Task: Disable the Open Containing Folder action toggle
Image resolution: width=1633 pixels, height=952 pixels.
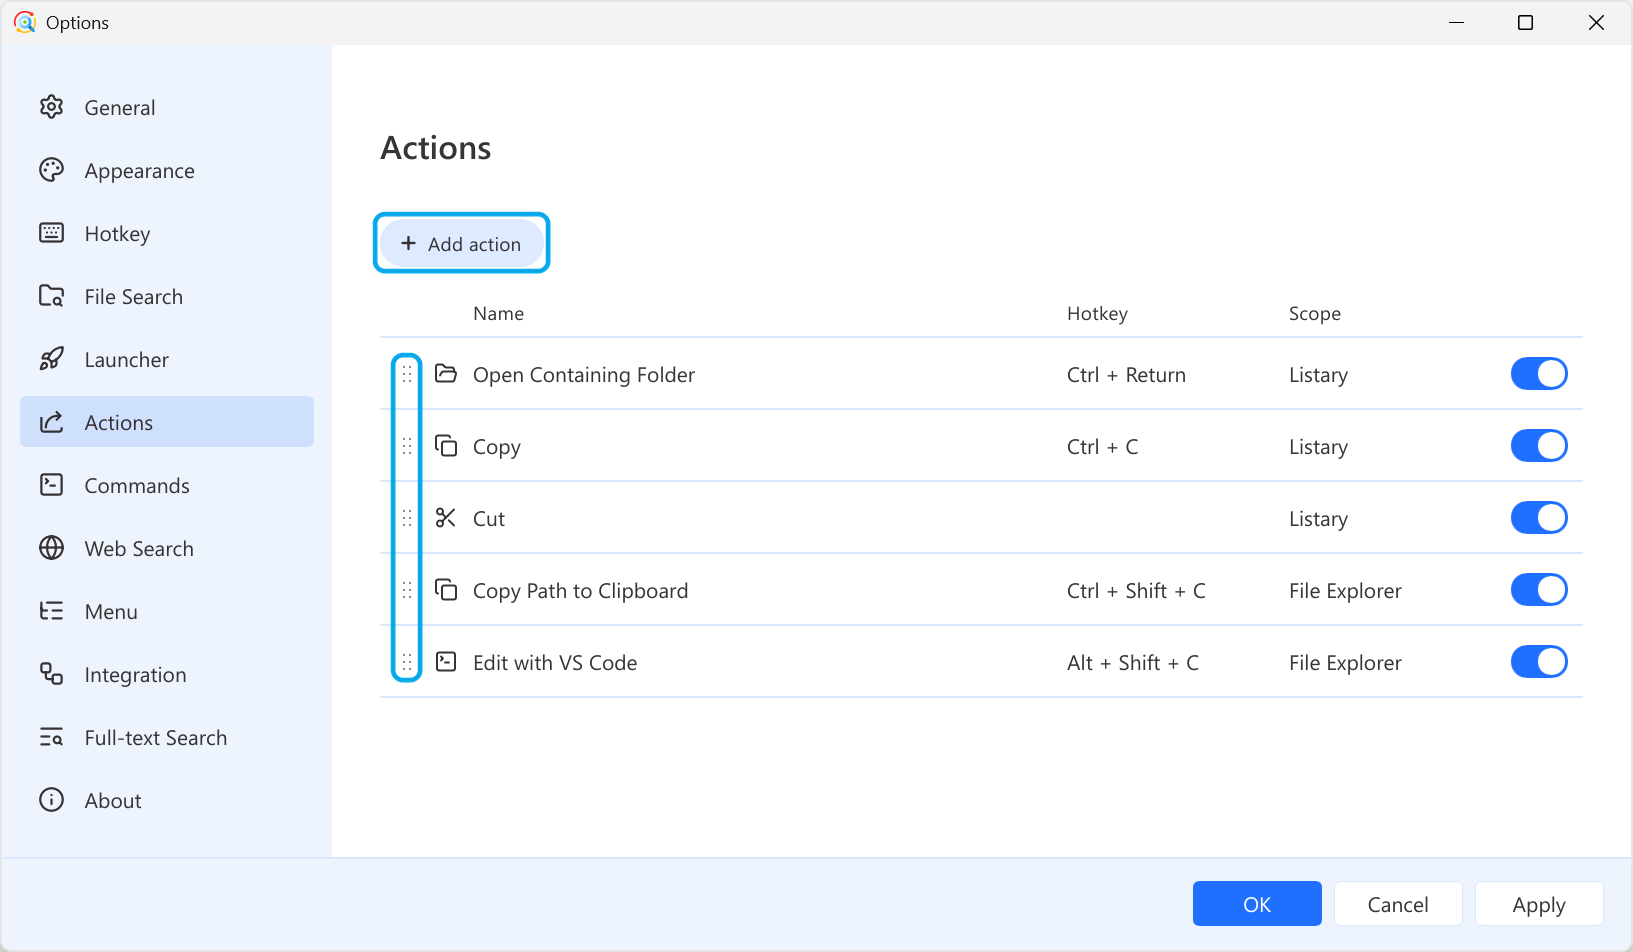Action: pos(1539,374)
